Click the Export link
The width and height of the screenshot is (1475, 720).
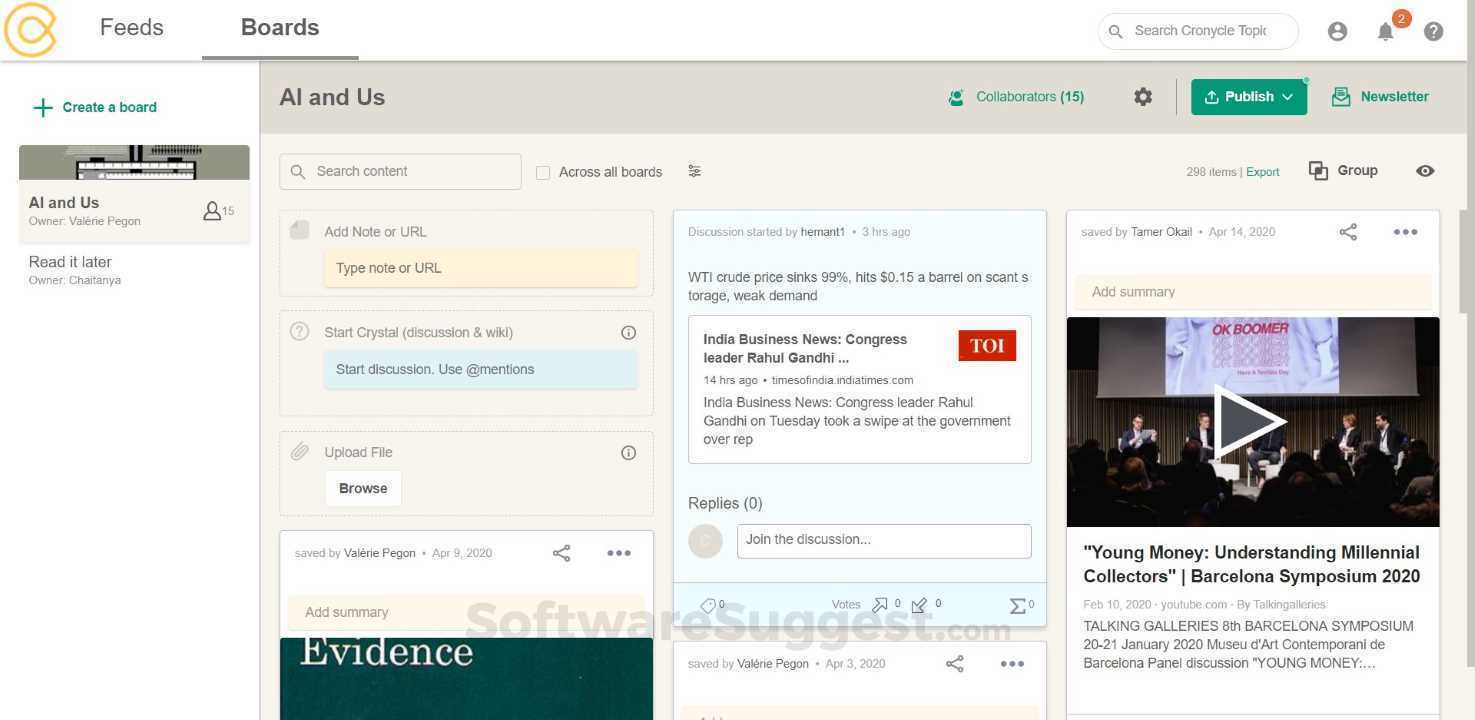(1261, 171)
